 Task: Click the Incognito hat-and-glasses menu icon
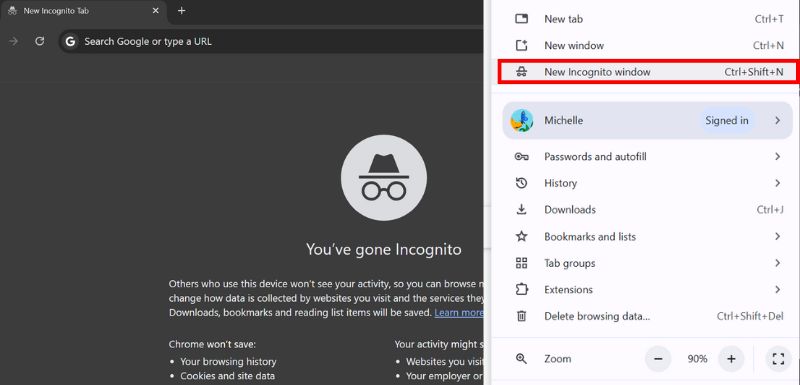click(521, 72)
